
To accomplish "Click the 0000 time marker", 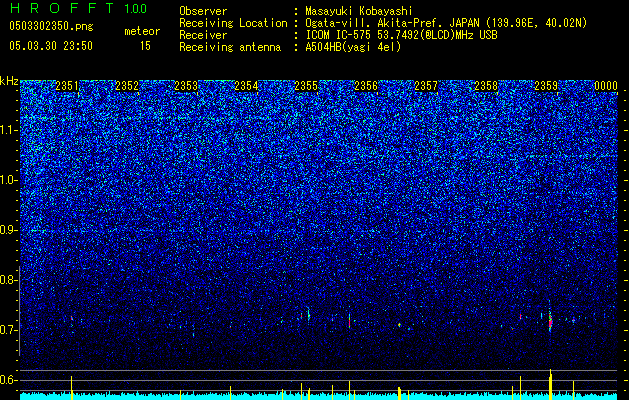I will click(x=606, y=86).
